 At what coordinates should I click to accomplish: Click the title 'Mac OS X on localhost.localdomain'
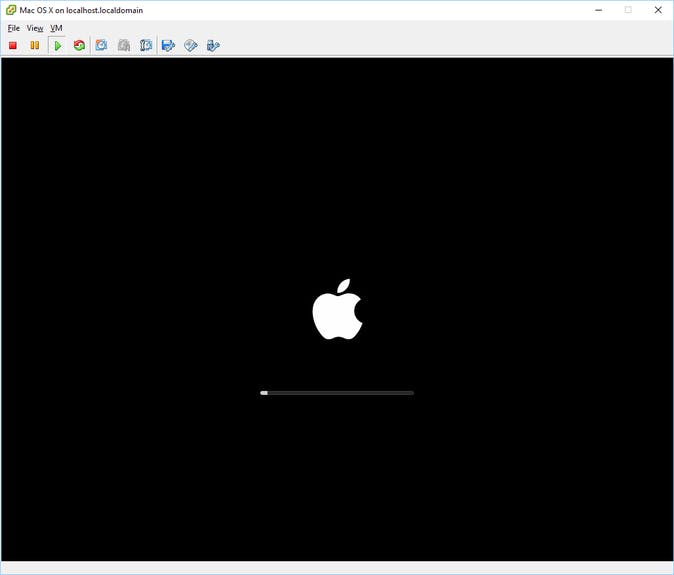pos(81,10)
